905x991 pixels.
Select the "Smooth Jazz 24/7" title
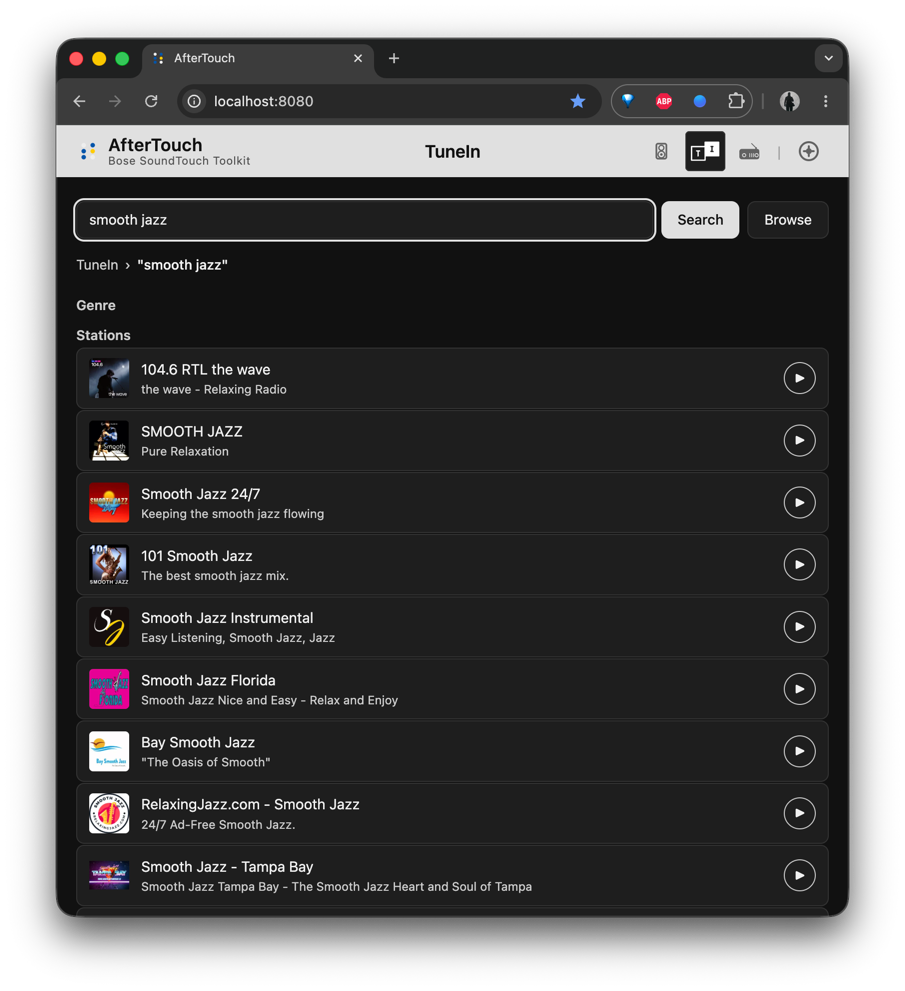200,494
